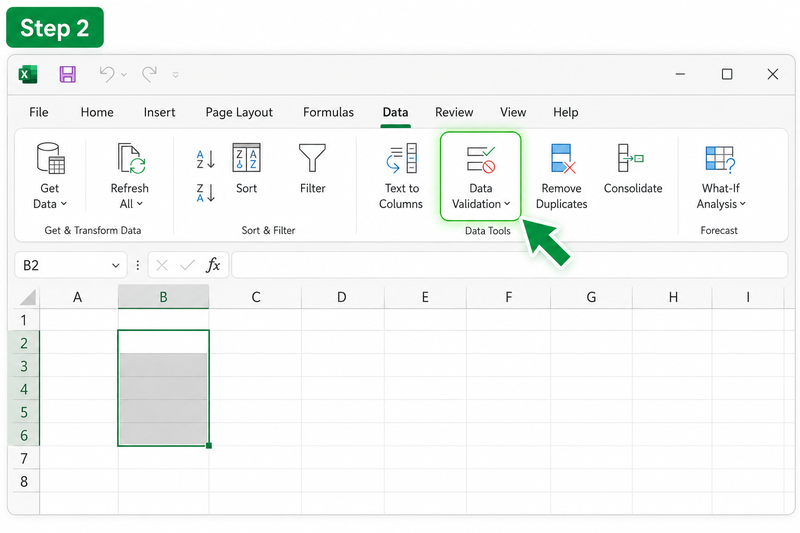Expand the What-If Analysis dropdown arrow

tap(742, 204)
